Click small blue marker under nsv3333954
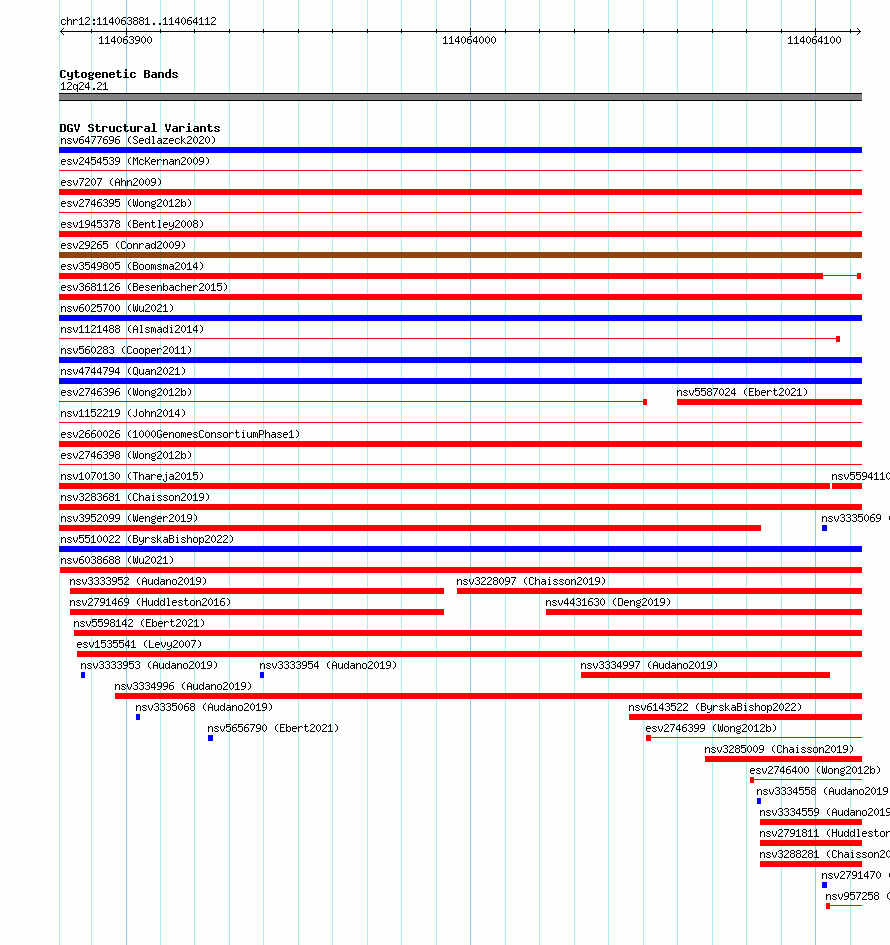This screenshot has width=890, height=945. (262, 675)
